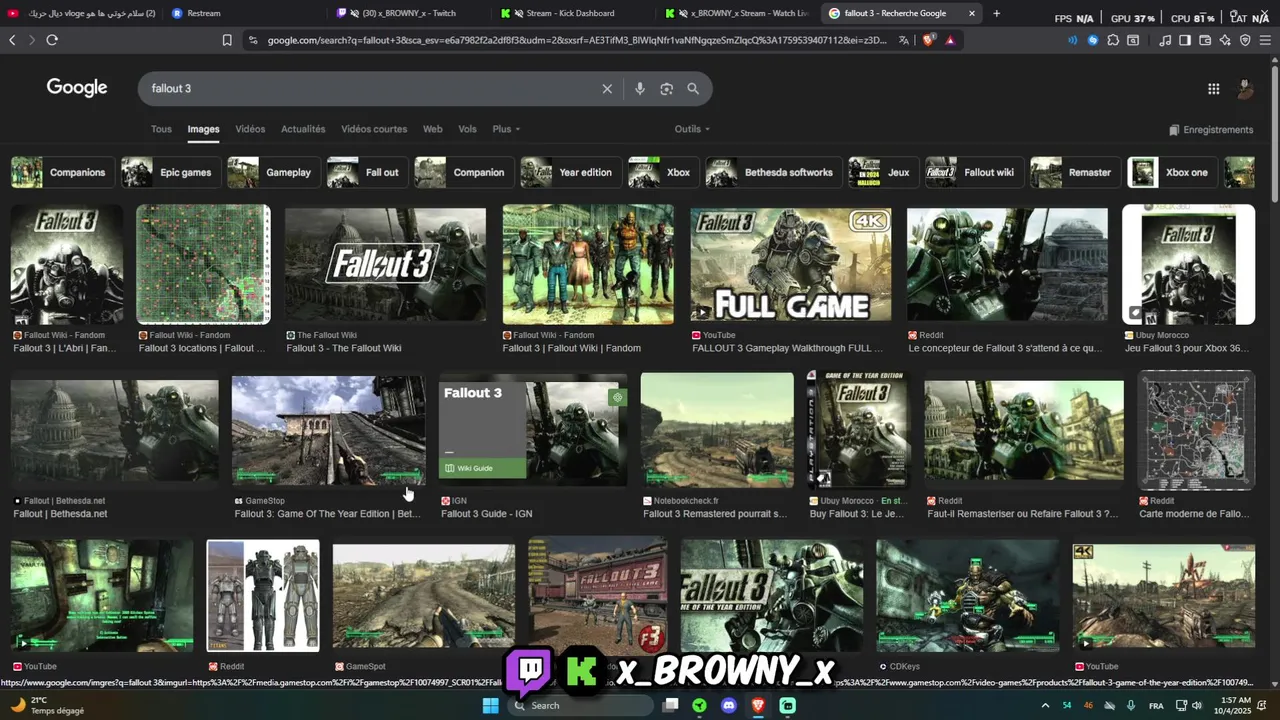The image size is (1280, 720).
Task: Open the Google account avatar
Action: 1245,89
